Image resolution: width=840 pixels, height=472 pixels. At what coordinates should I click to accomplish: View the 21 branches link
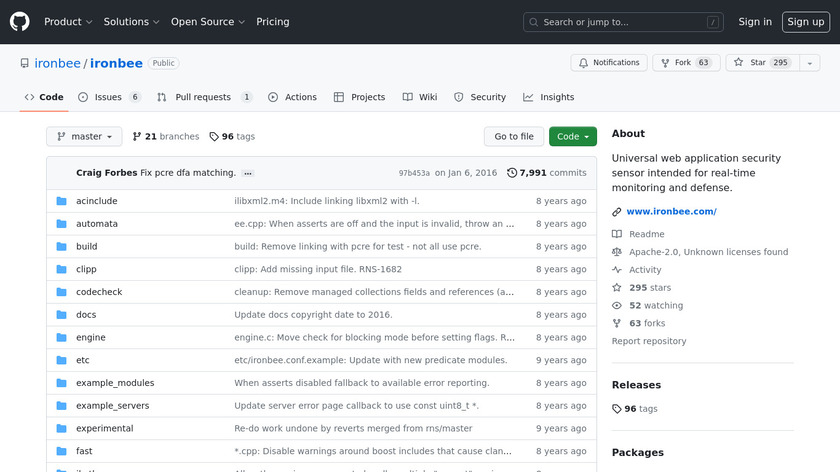click(166, 137)
